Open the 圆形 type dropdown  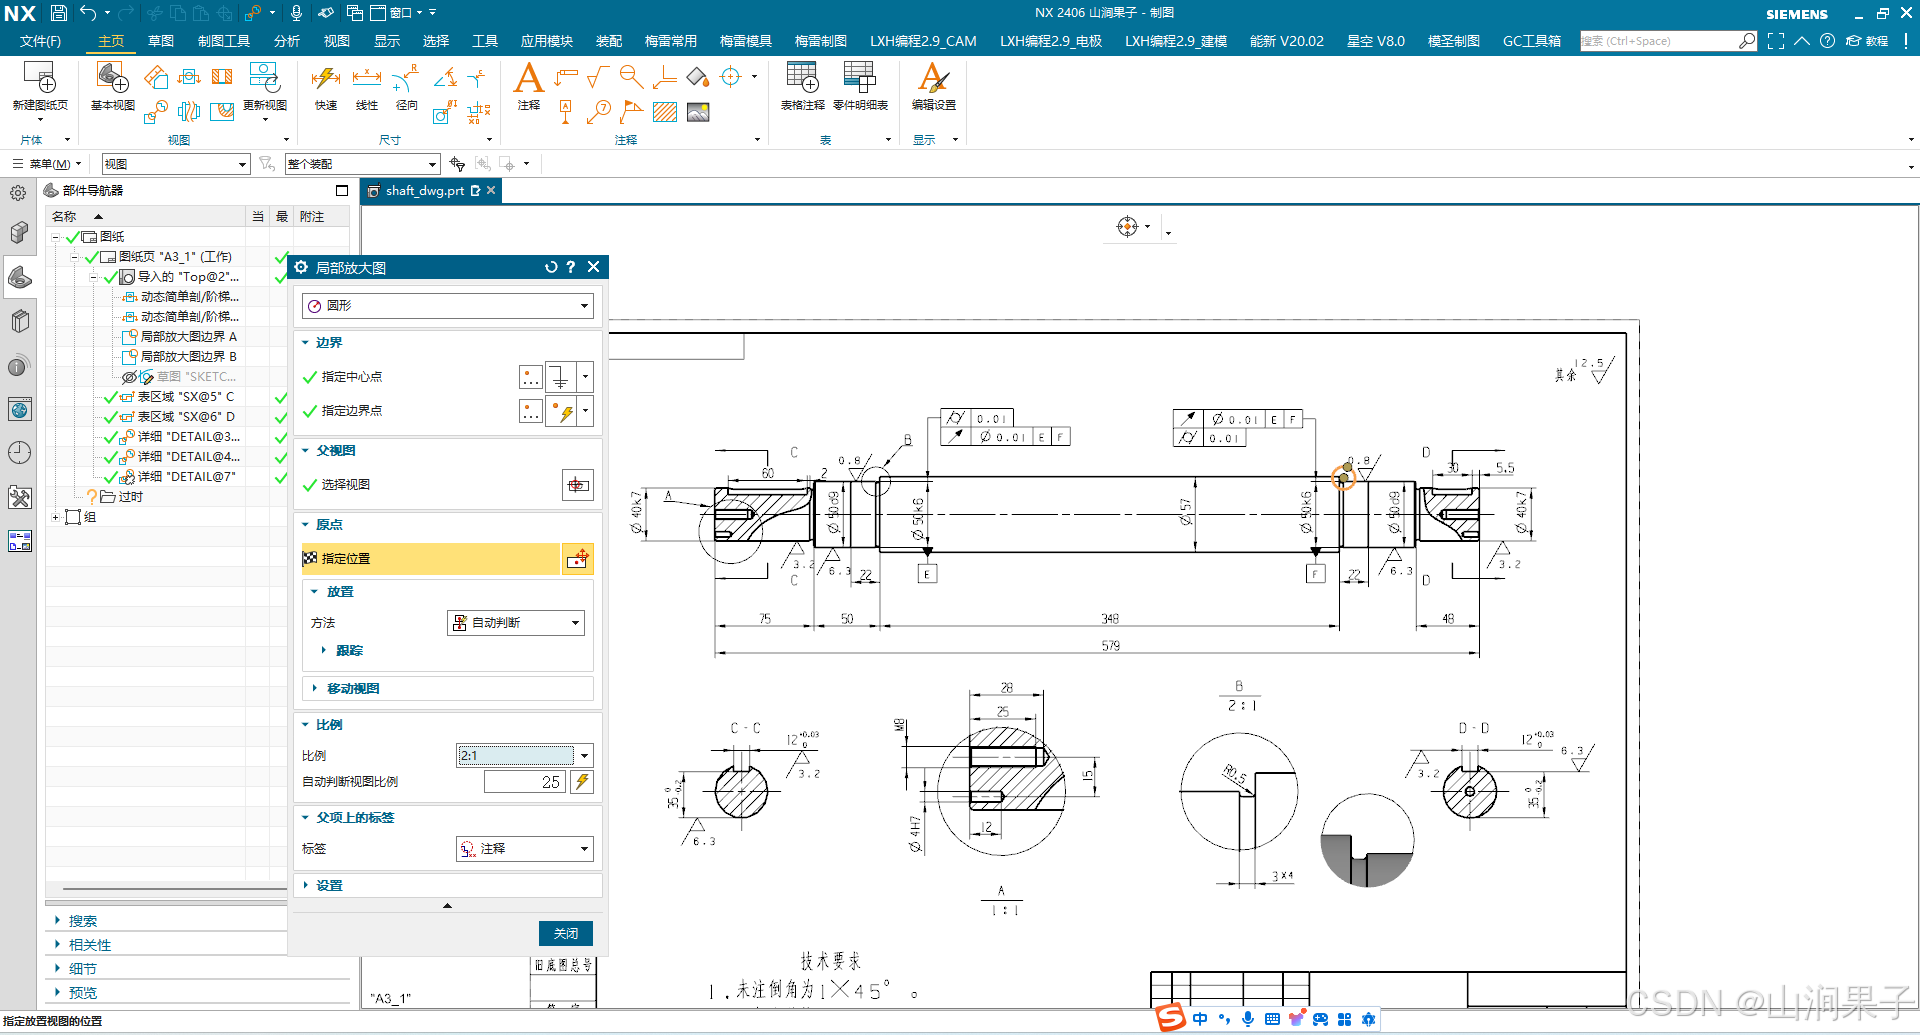[x=448, y=306]
